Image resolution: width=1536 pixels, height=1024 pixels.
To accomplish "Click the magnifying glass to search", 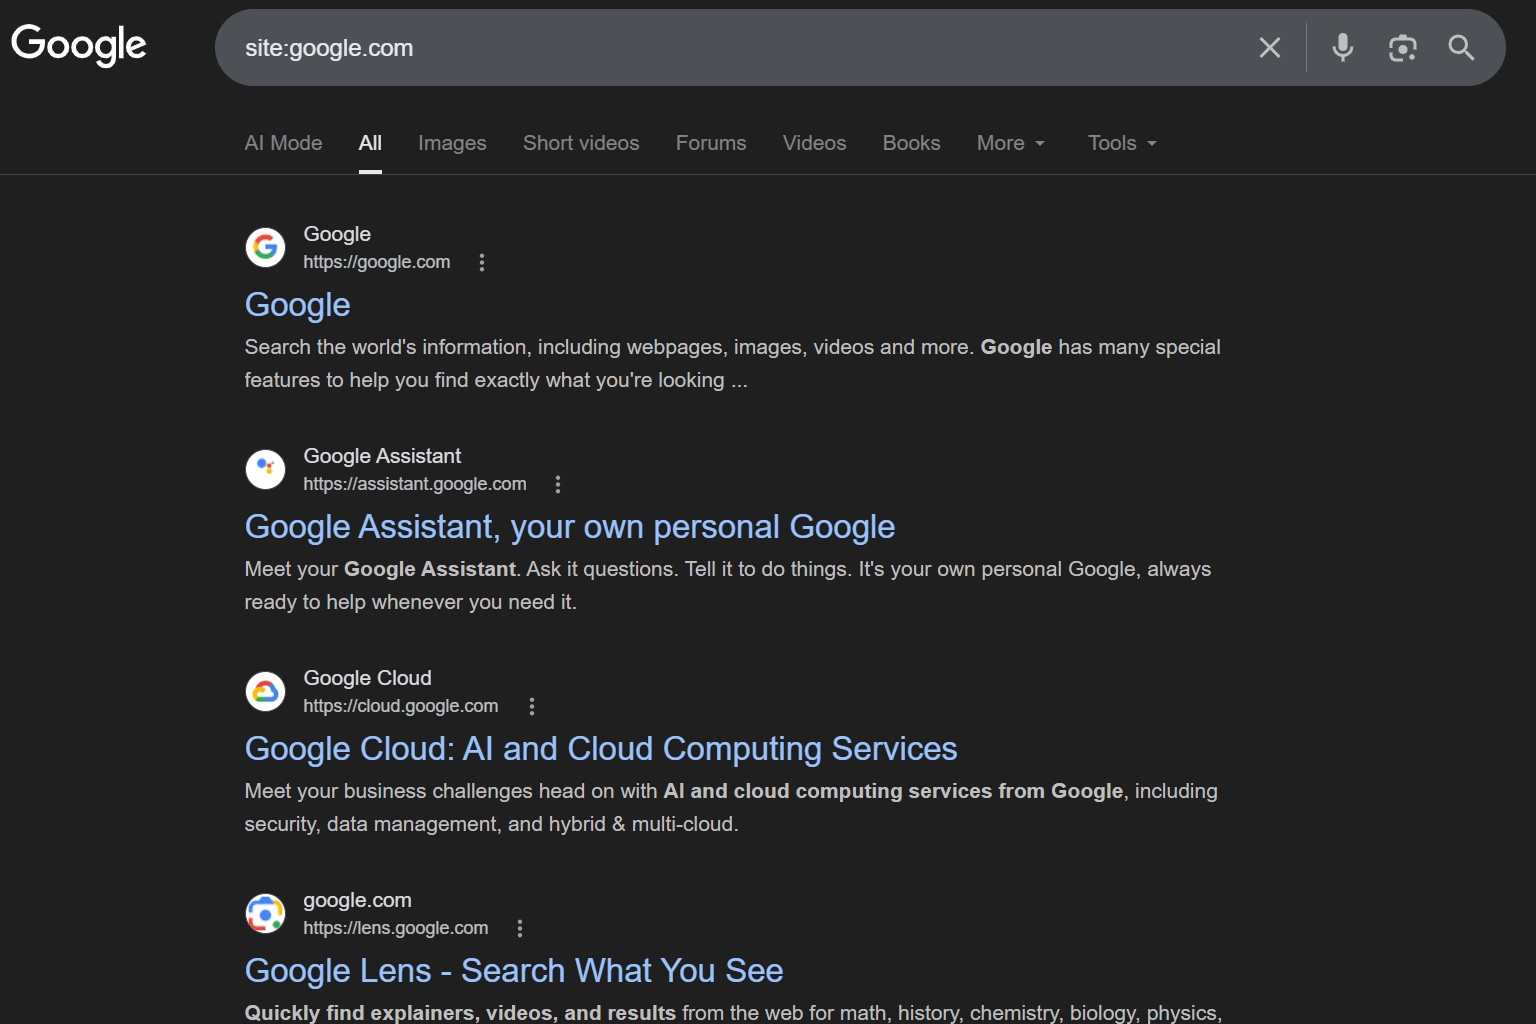I will pos(1461,47).
